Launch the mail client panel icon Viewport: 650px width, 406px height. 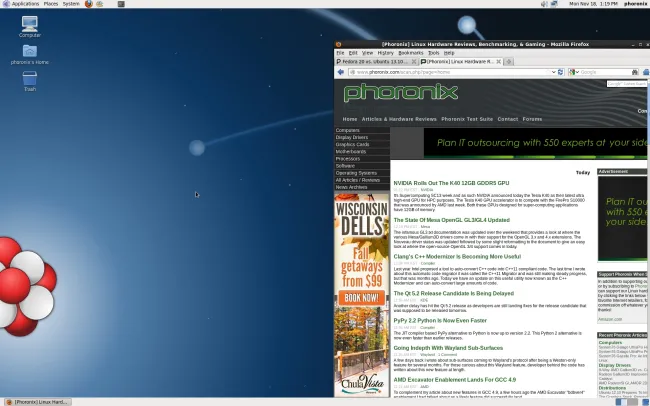99,4
